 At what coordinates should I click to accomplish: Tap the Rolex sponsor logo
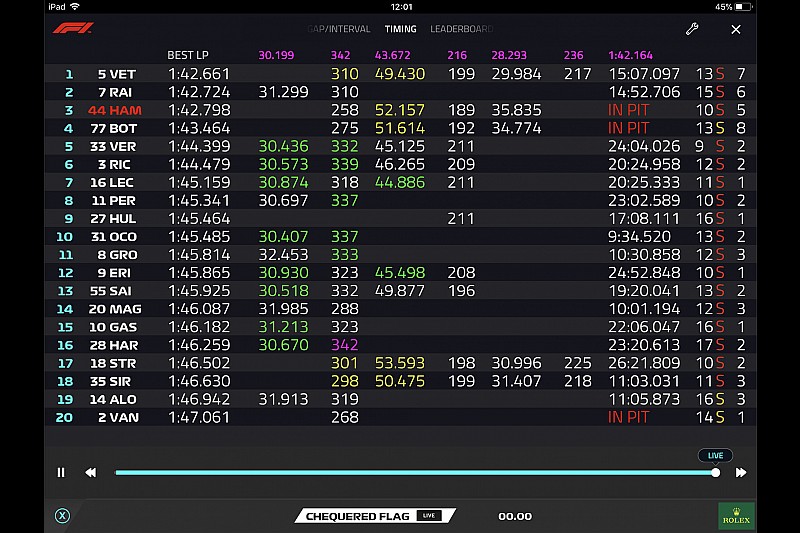[x=736, y=516]
